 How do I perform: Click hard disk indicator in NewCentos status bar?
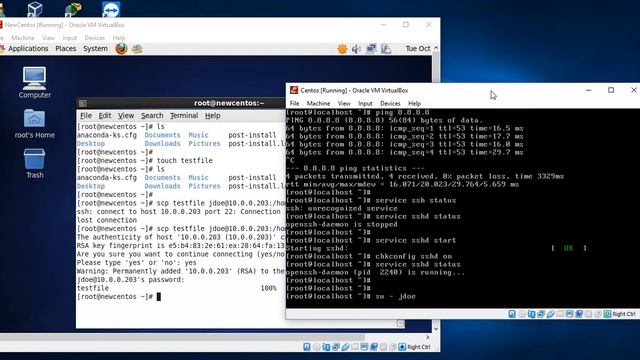[307, 347]
